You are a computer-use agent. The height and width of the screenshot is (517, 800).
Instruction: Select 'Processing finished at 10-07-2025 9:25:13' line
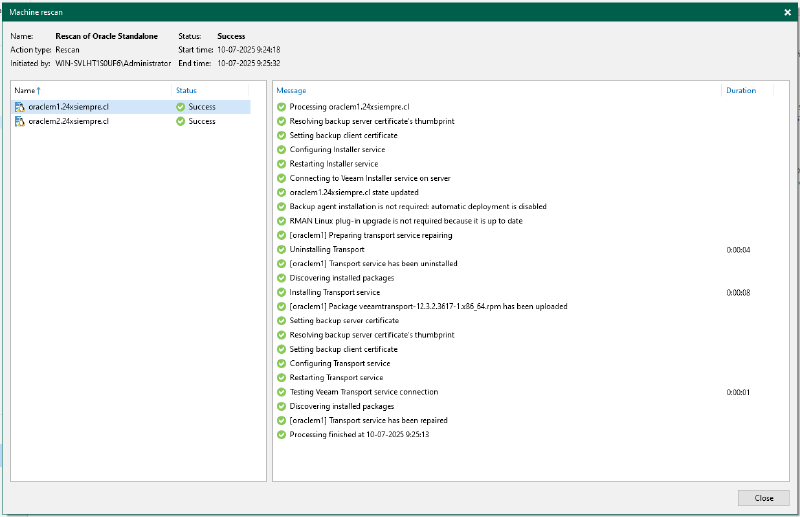[x=359, y=435]
